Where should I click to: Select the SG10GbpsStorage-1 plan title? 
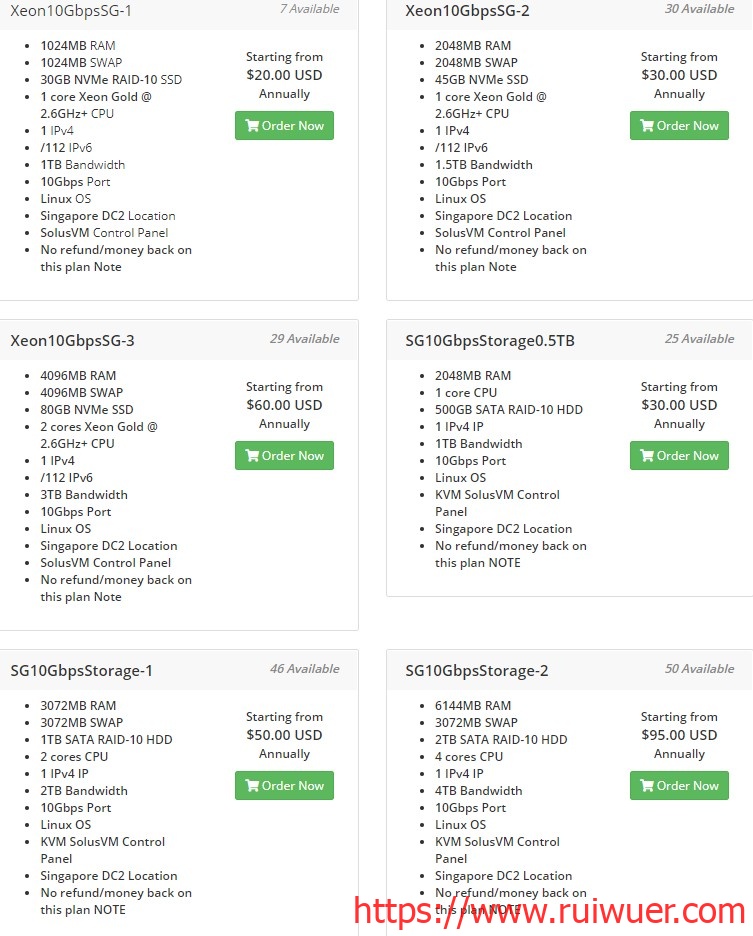(x=81, y=670)
